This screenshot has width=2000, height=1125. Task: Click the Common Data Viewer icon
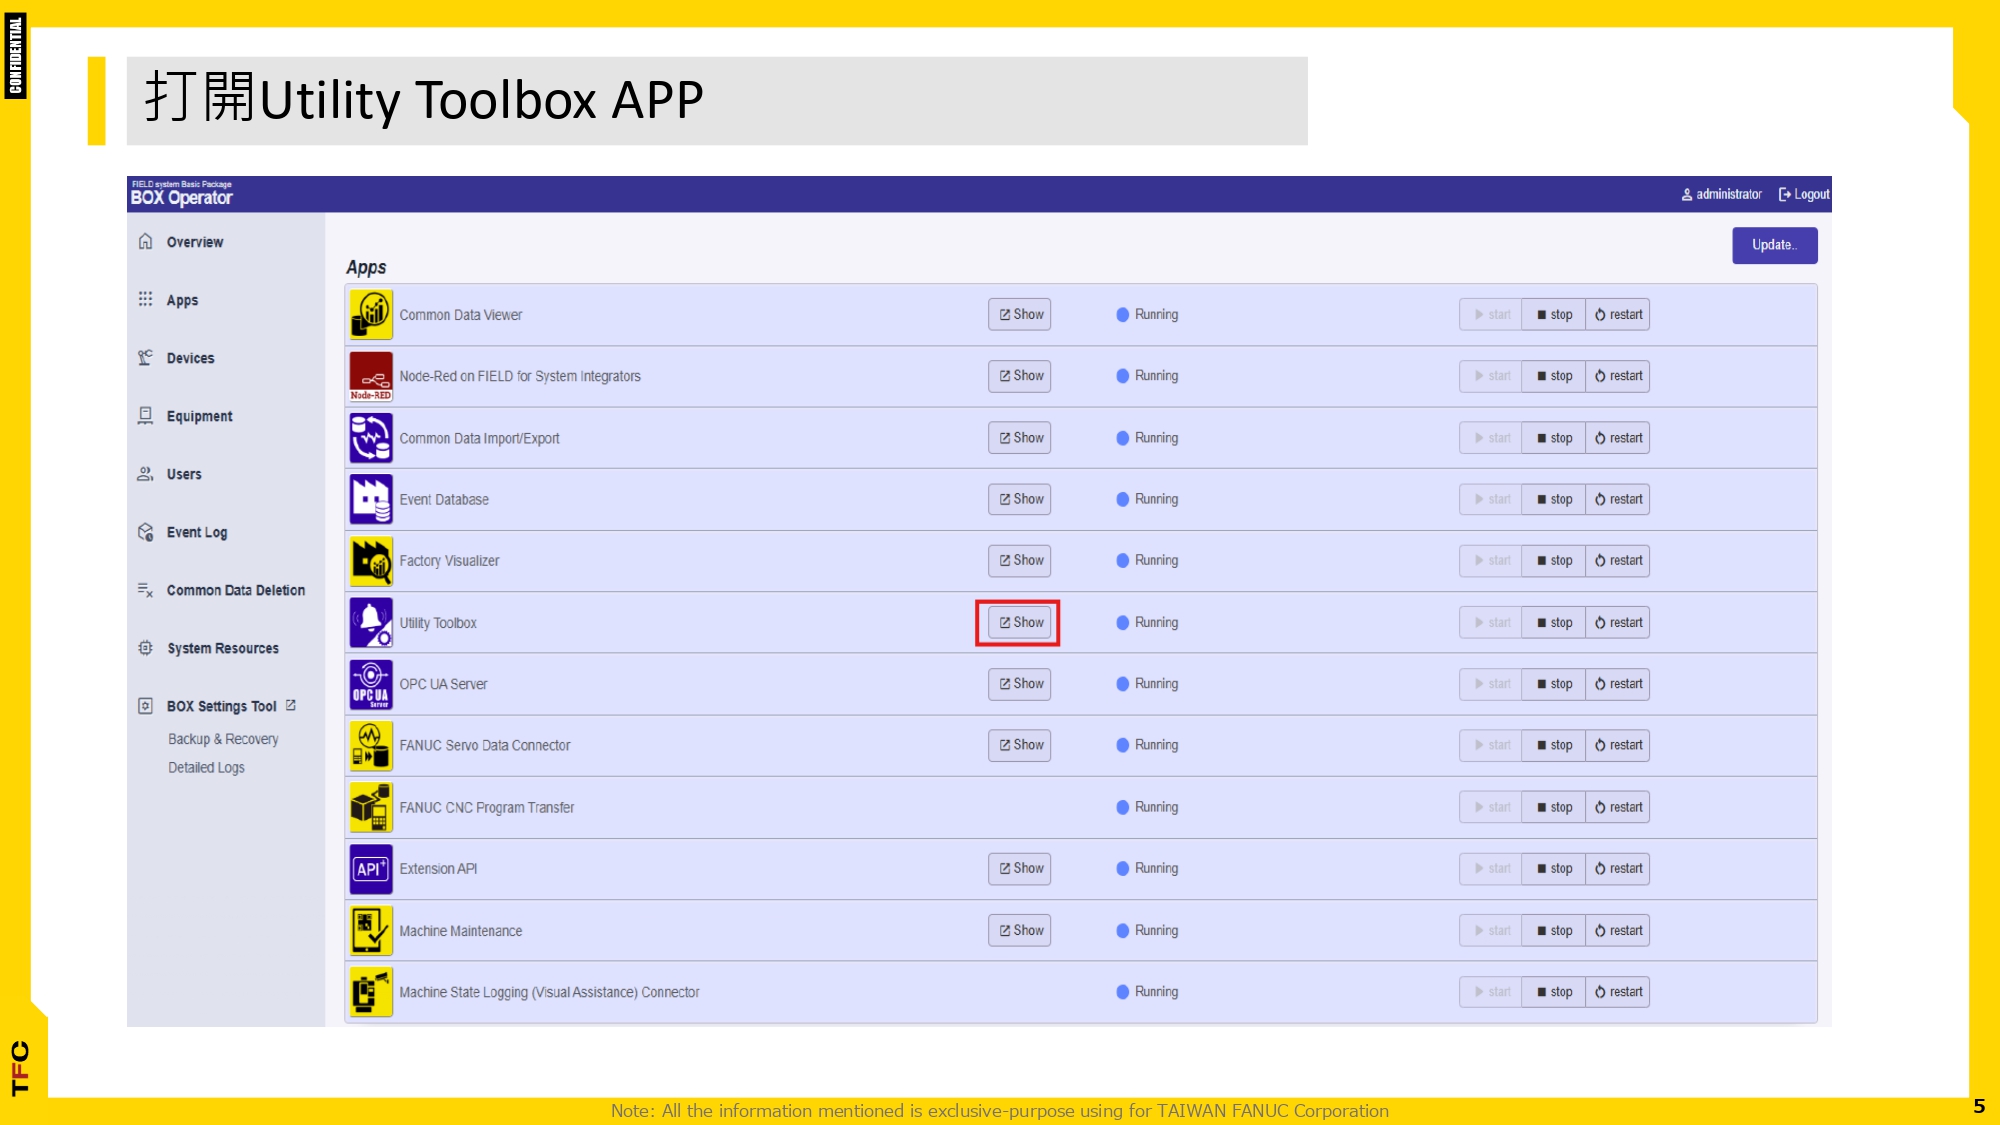pos(370,314)
